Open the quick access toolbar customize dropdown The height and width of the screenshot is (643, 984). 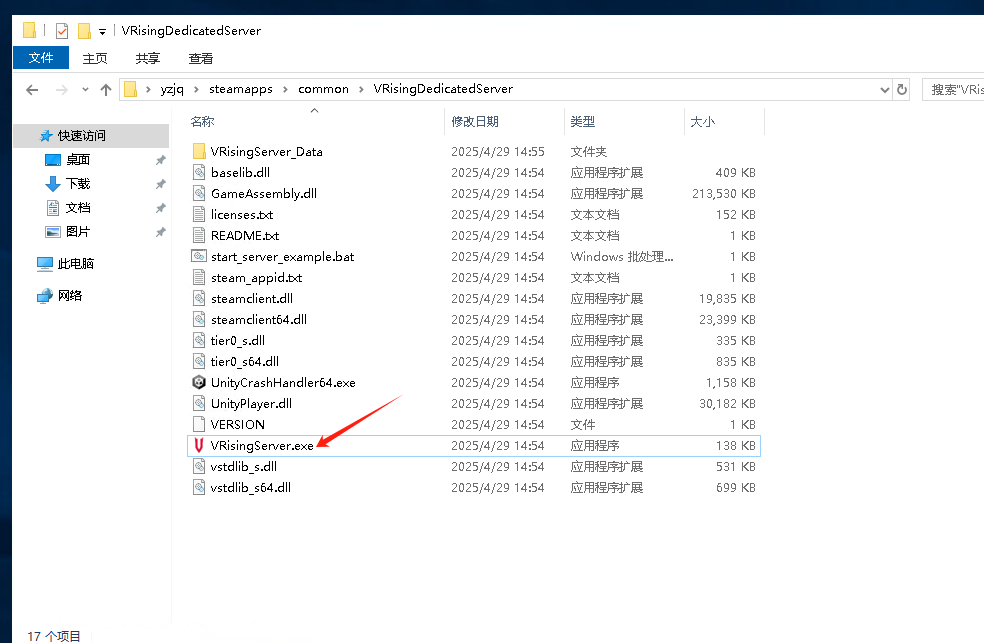[x=102, y=31]
